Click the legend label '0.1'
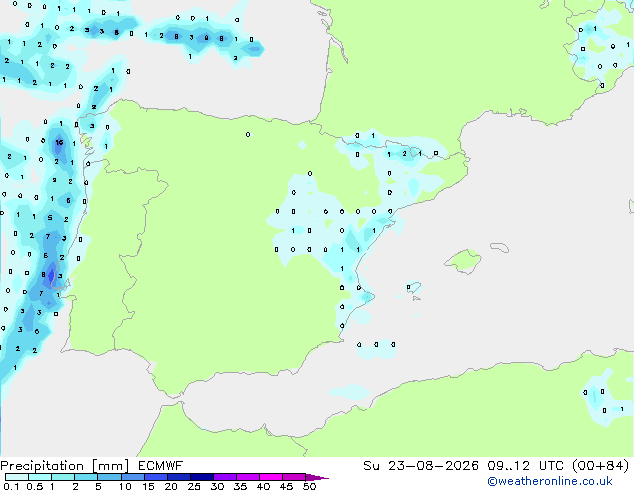The height and width of the screenshot is (490, 634). (x=11, y=486)
